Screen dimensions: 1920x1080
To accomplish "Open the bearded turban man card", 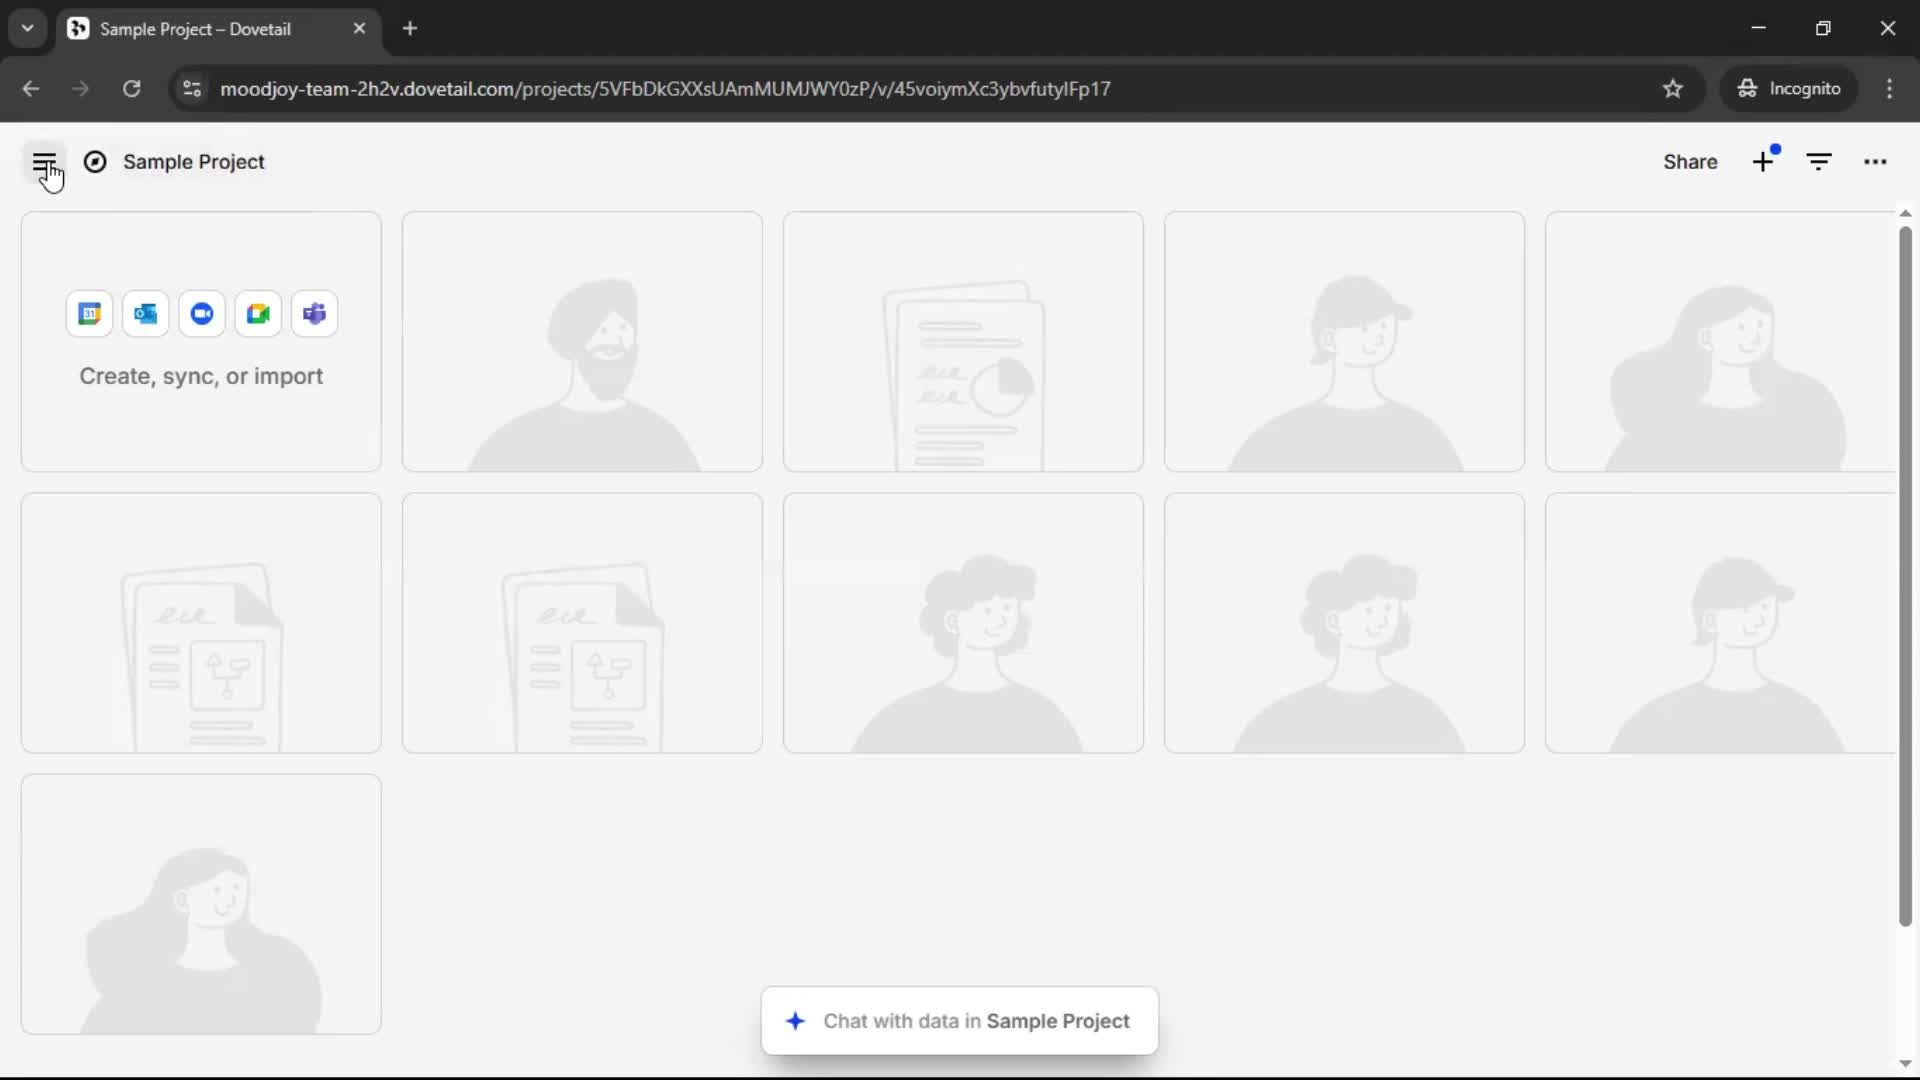I will pos(582,342).
